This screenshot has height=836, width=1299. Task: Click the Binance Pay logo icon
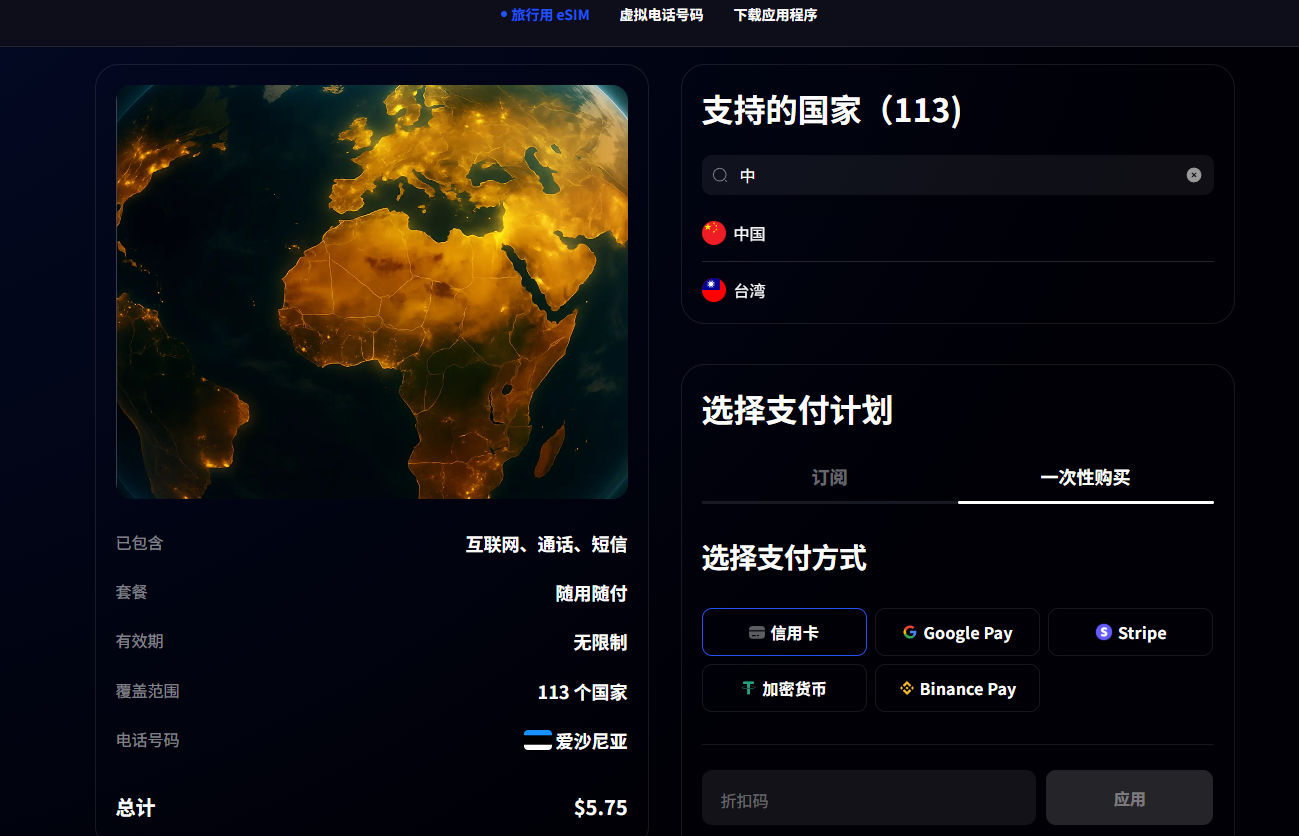pyautogui.click(x=907, y=688)
